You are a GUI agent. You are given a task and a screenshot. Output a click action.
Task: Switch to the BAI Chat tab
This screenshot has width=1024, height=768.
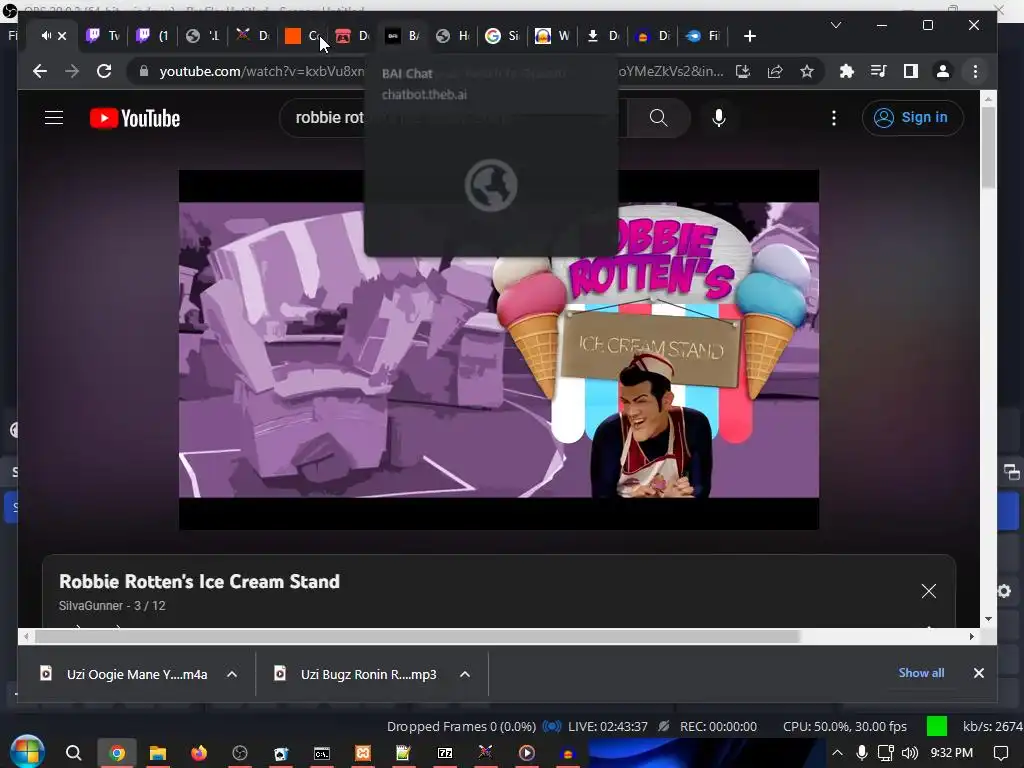(403, 35)
